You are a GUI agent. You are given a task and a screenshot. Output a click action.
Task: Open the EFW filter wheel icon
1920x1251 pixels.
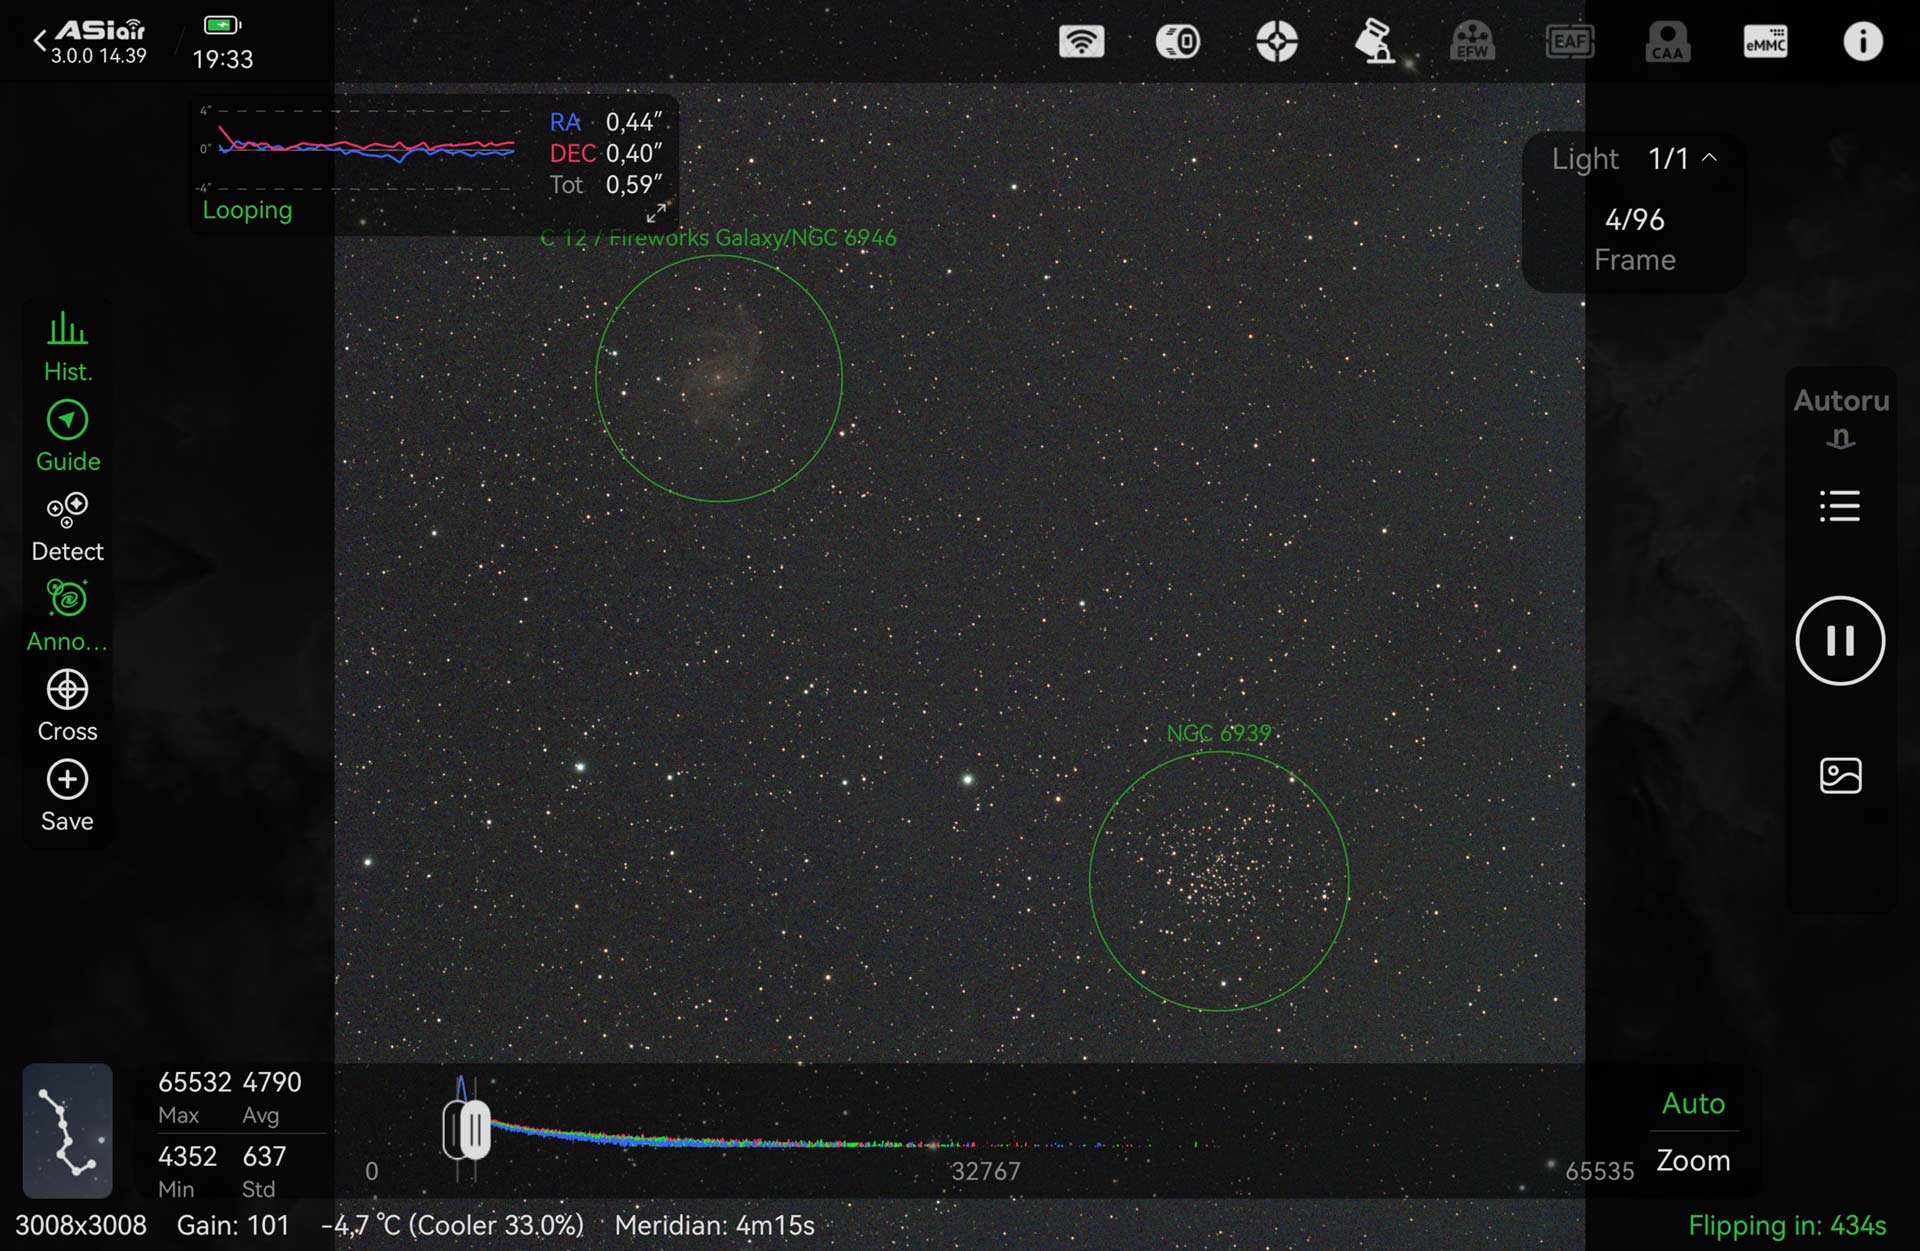(1472, 42)
